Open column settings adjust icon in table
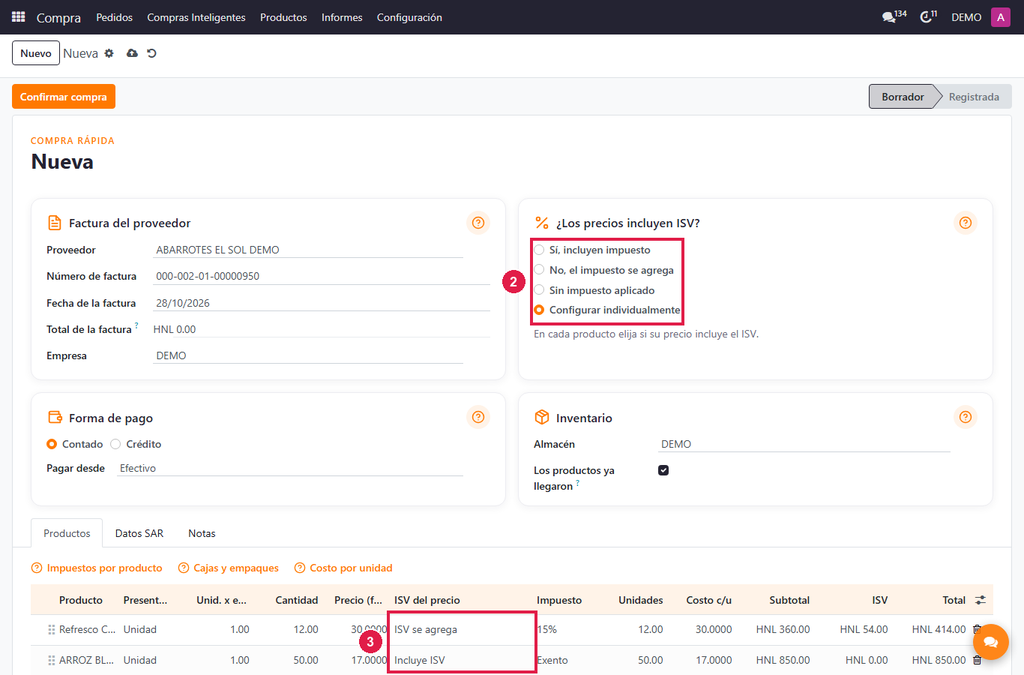Image resolution: width=1024 pixels, height=675 pixels. click(x=980, y=600)
